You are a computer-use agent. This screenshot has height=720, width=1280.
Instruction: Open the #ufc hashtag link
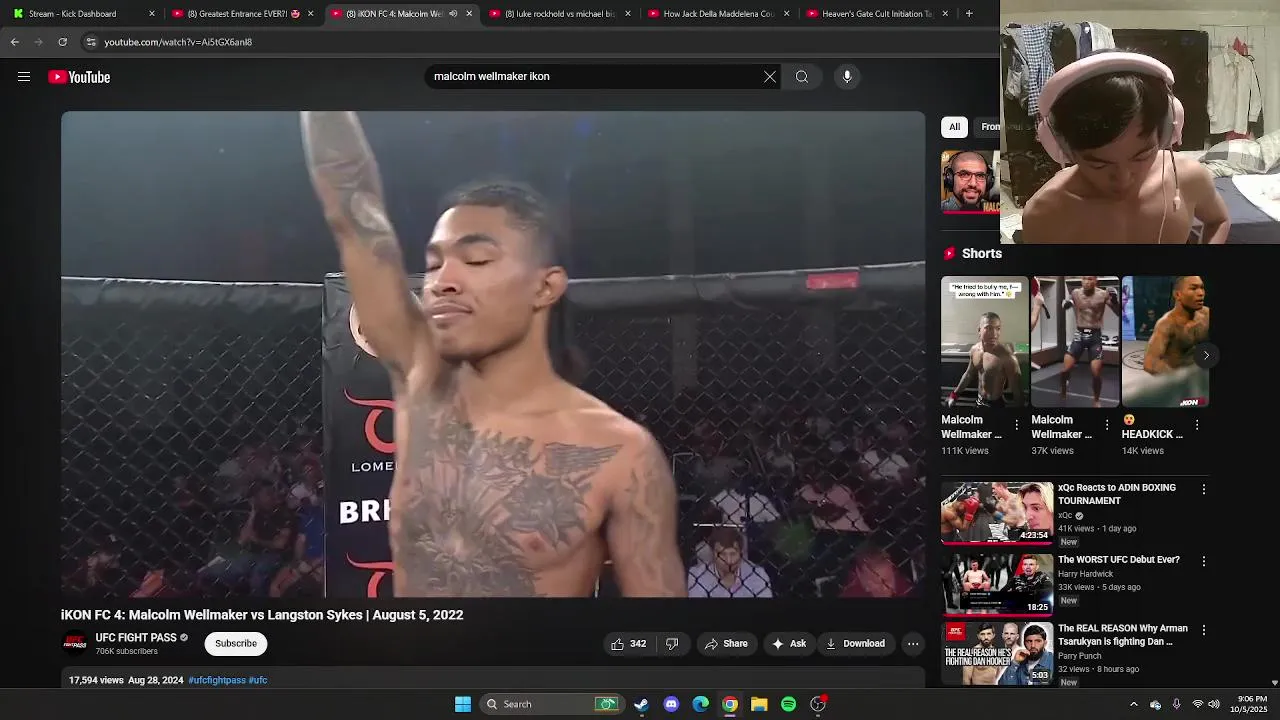coord(258,680)
